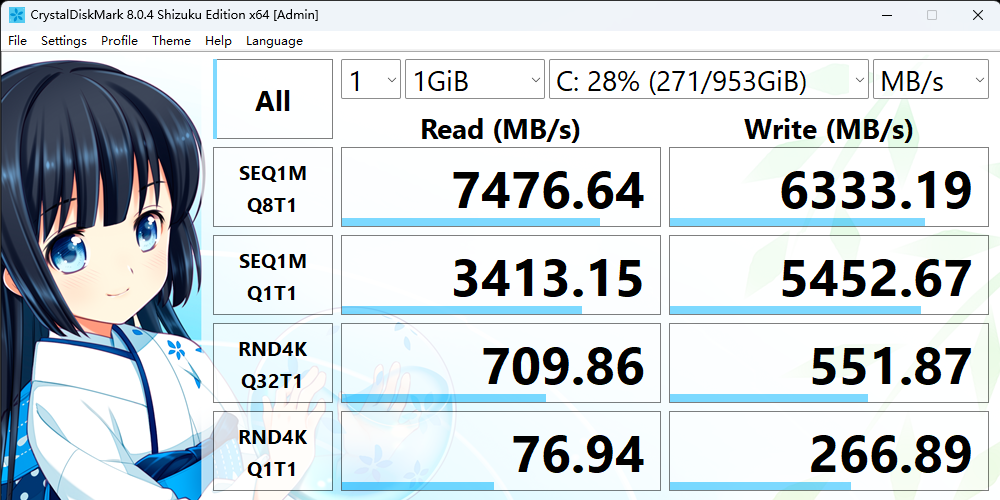Viewport: 1000px width, 500px height.
Task: Start the RND4K Q32T1 test
Action: (x=273, y=363)
